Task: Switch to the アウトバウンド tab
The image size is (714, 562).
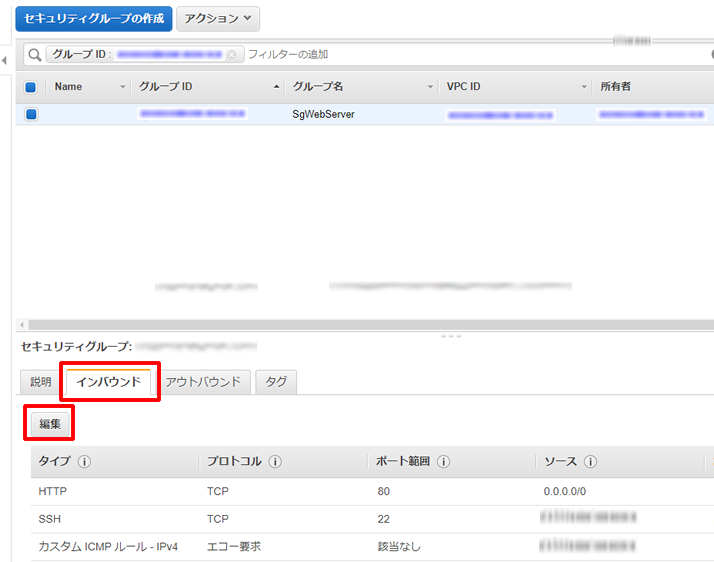Action: point(203,382)
